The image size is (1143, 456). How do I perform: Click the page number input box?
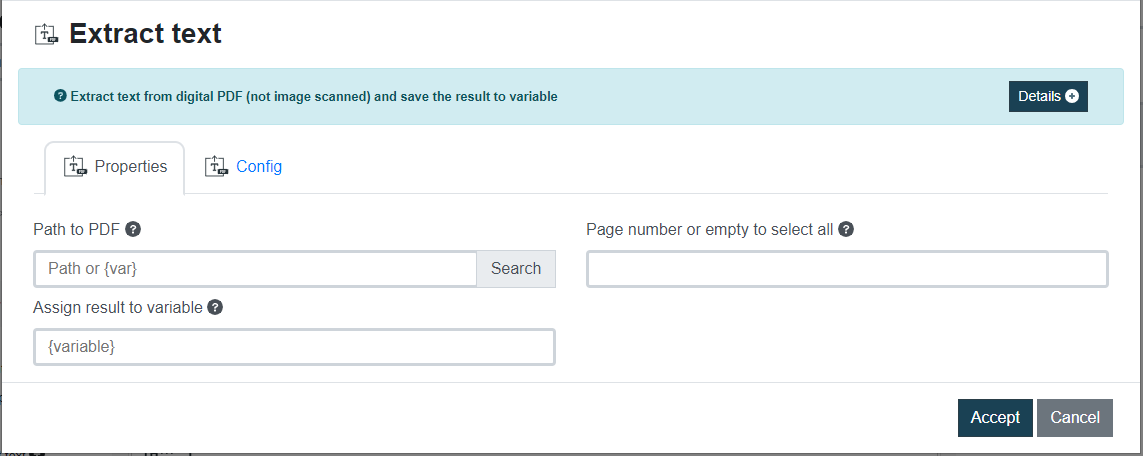[846, 269]
